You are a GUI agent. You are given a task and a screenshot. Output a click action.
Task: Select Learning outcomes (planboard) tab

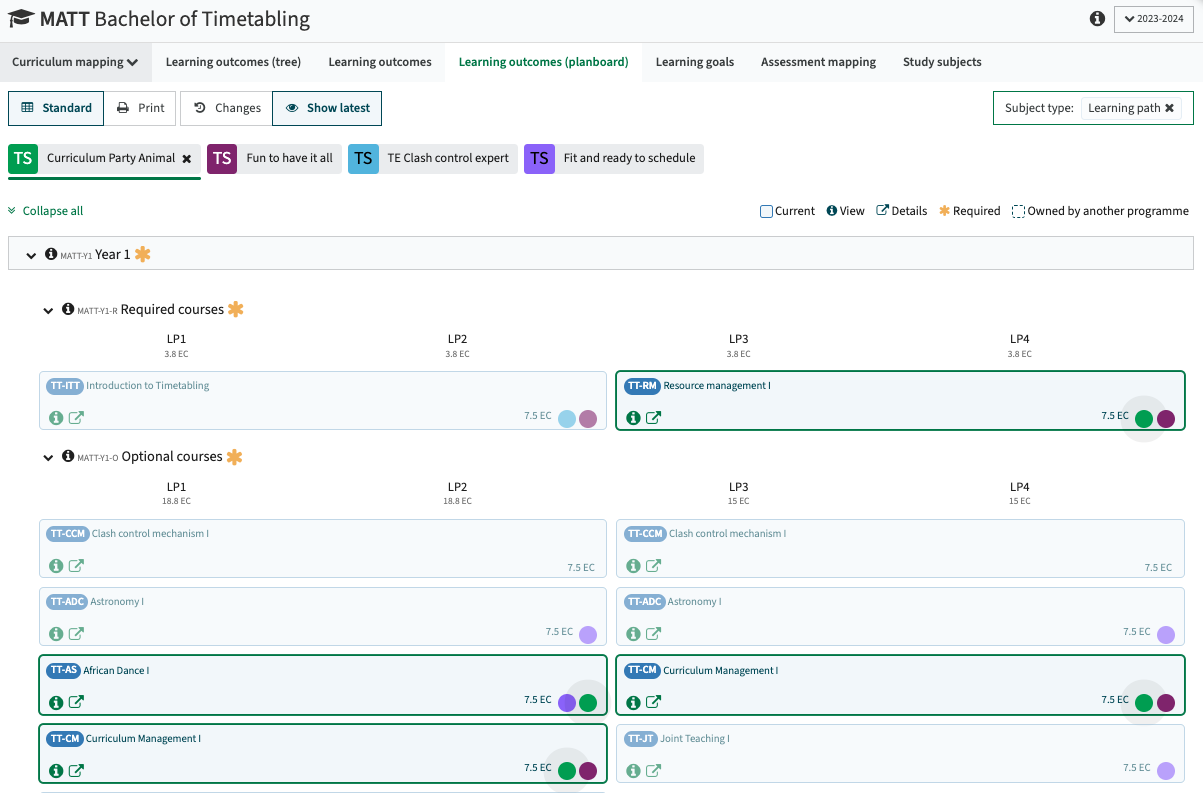(543, 62)
